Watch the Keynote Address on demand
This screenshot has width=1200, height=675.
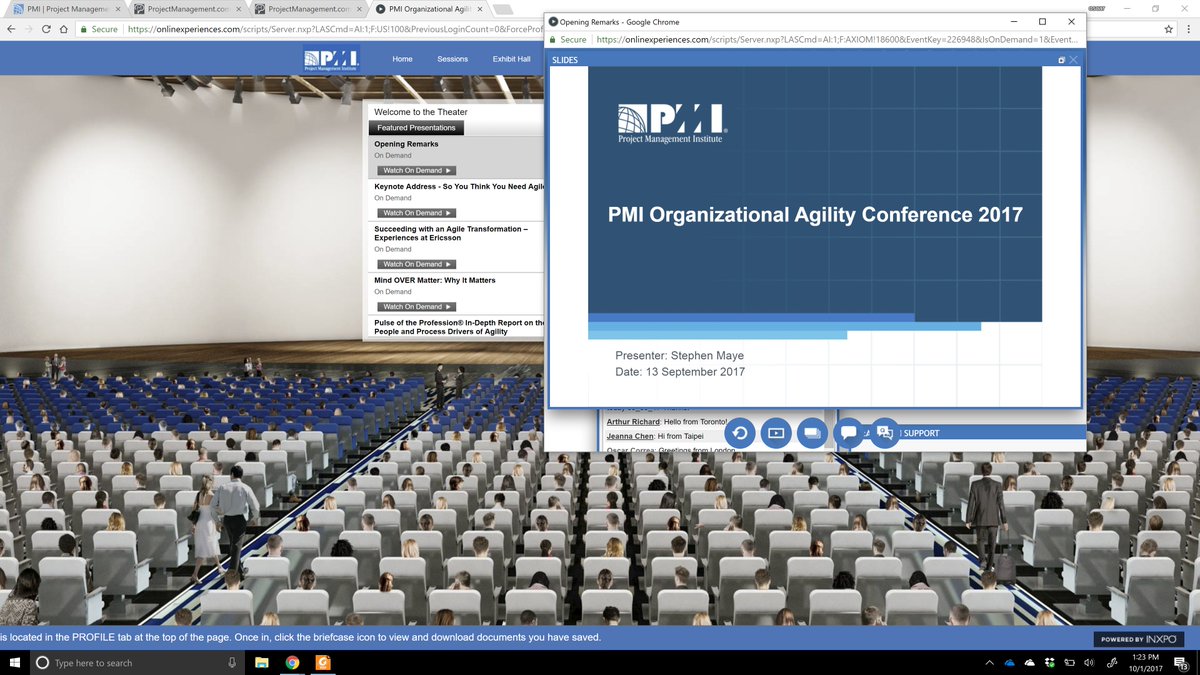click(418, 213)
